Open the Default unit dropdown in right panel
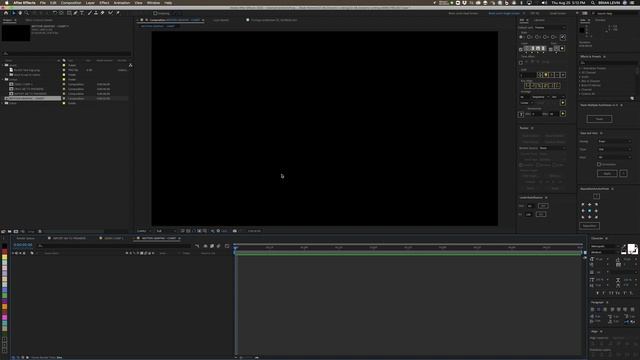640x360 pixels. [550, 27]
